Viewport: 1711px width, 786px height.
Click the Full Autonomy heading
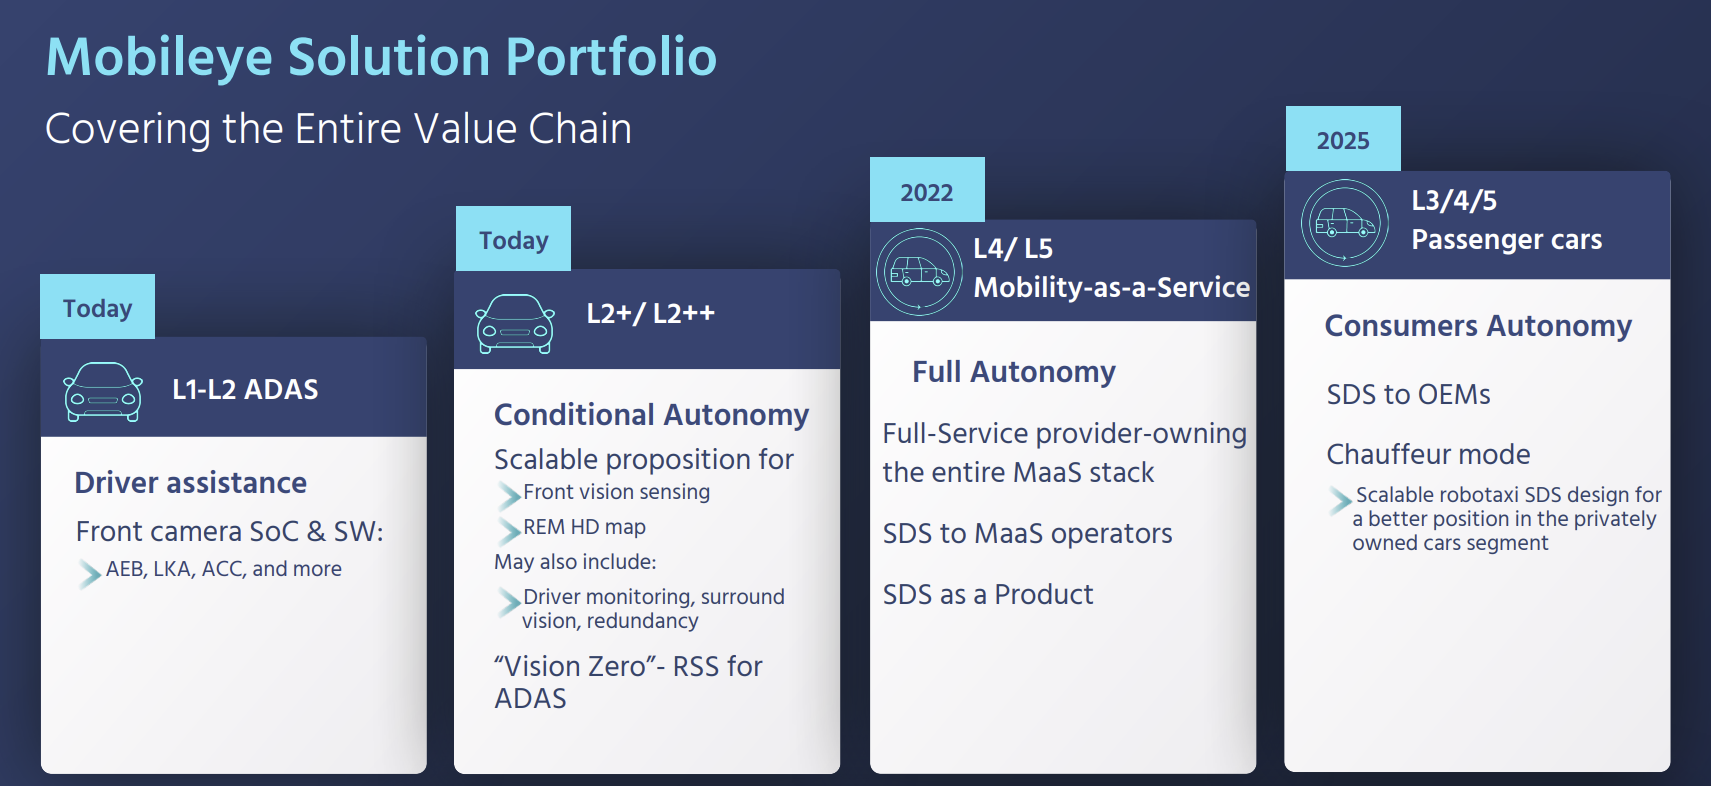point(1014,371)
